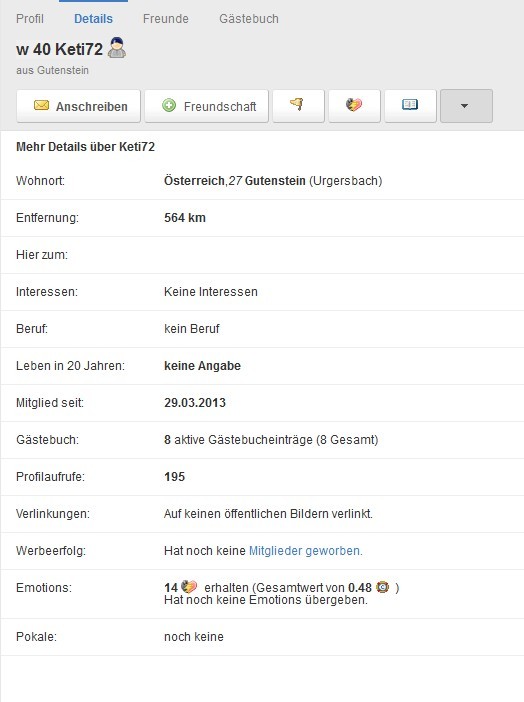Screen dimensions: 524x702
Task: Click the envelope icon on Anschreiben
Action: (41, 105)
